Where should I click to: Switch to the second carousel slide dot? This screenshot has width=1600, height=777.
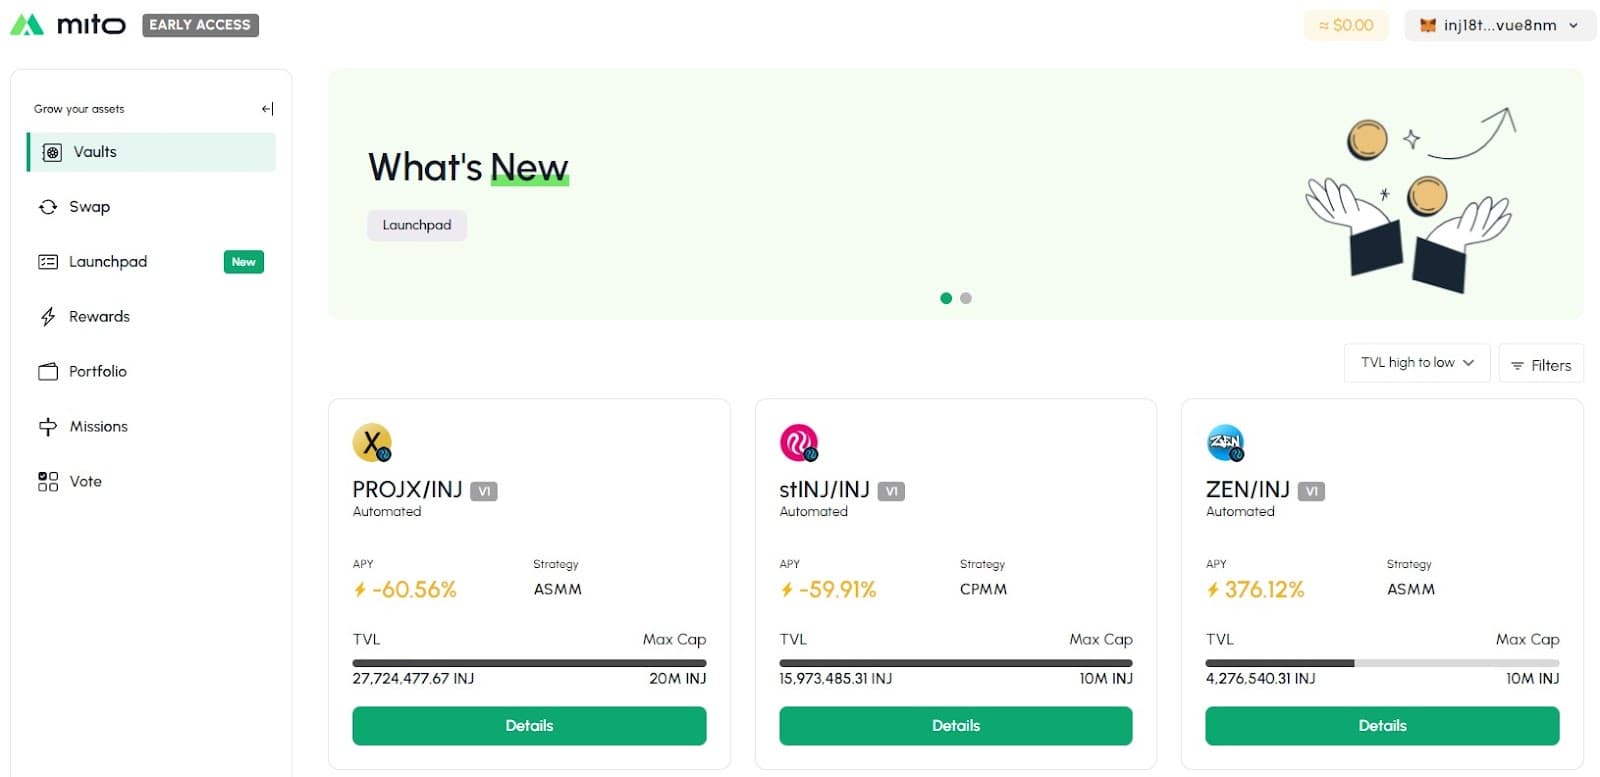[x=966, y=298]
